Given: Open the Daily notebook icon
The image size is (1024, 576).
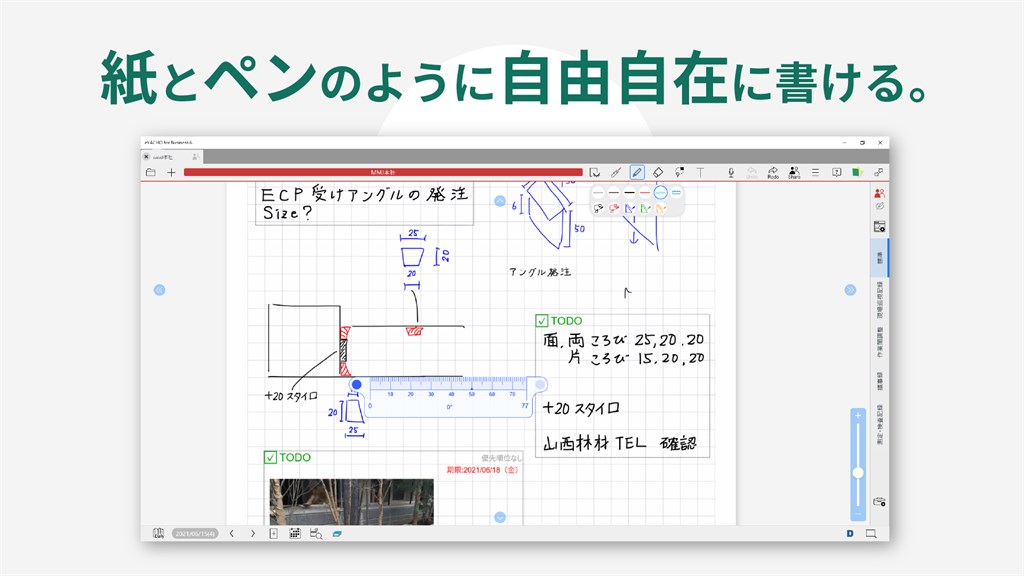Looking at the screenshot, I should [x=158, y=534].
